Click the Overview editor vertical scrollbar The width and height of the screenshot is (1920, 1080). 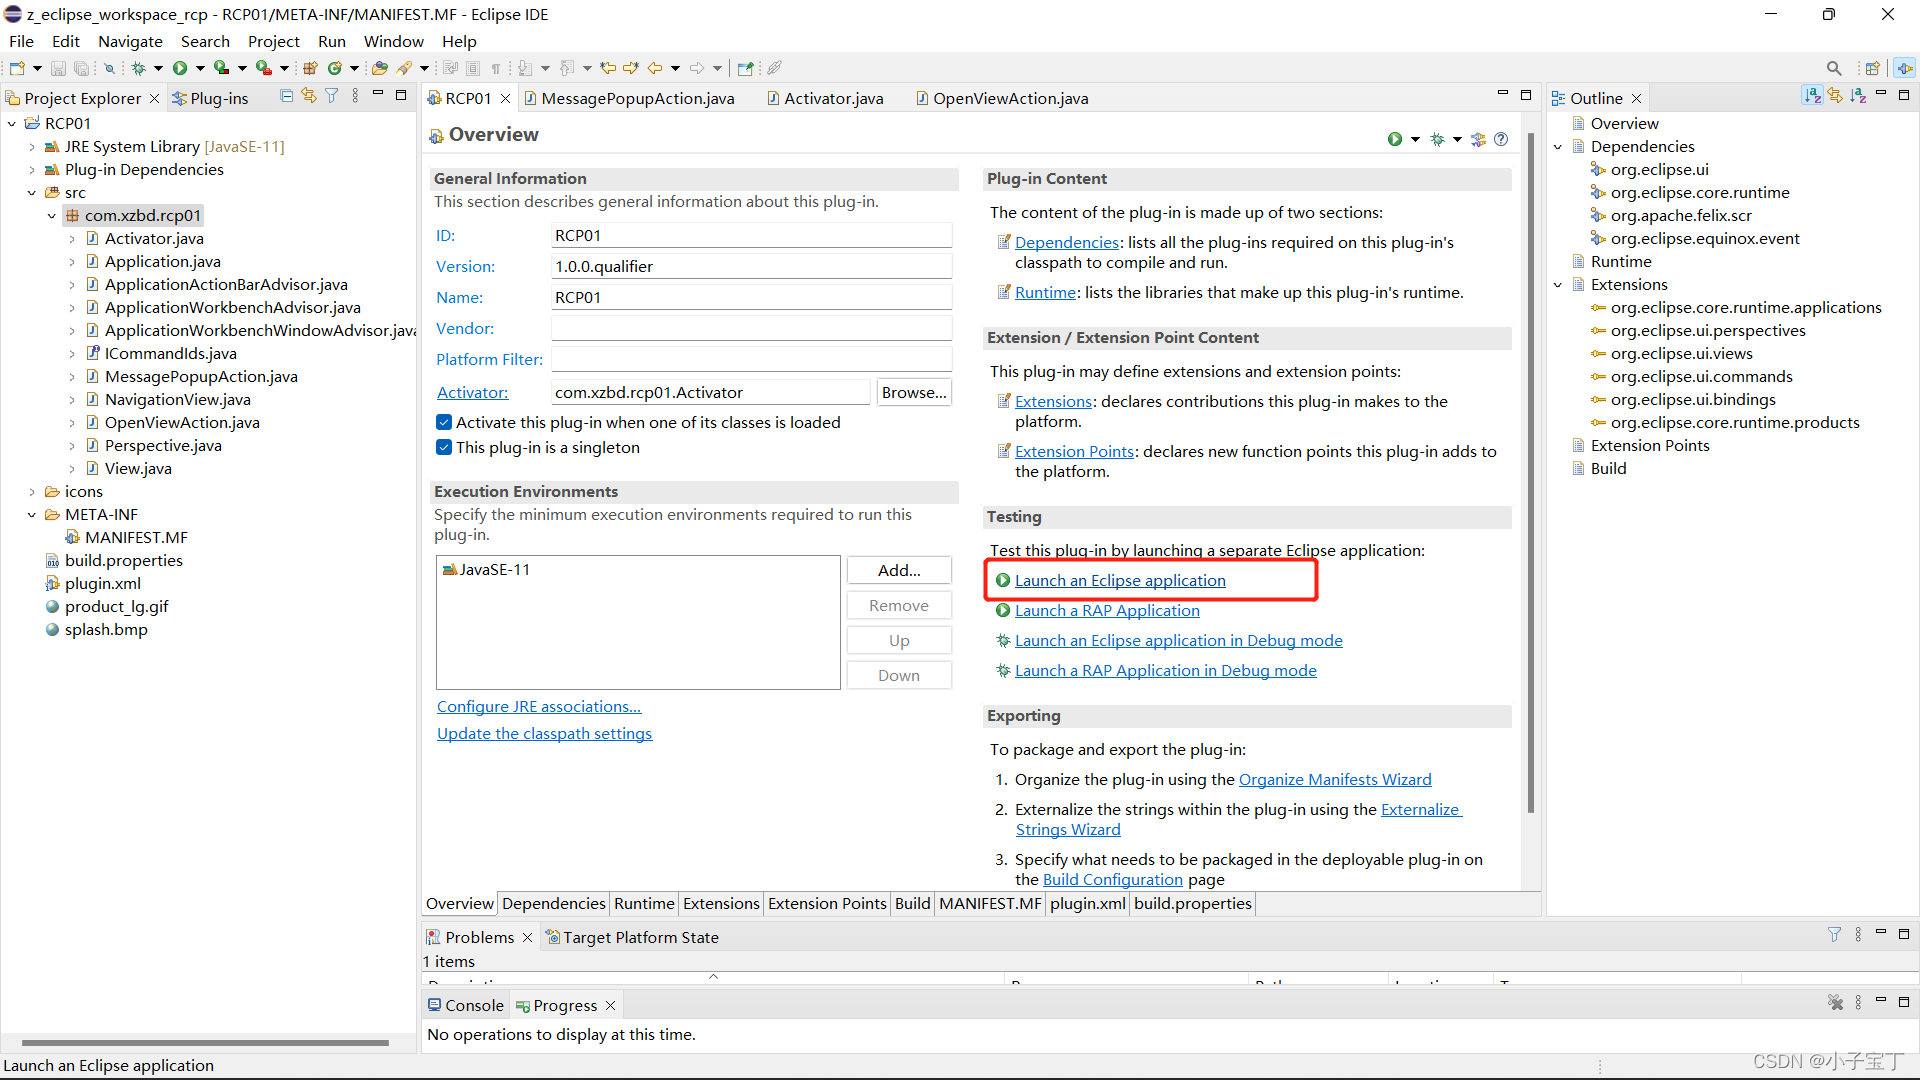click(x=1530, y=472)
